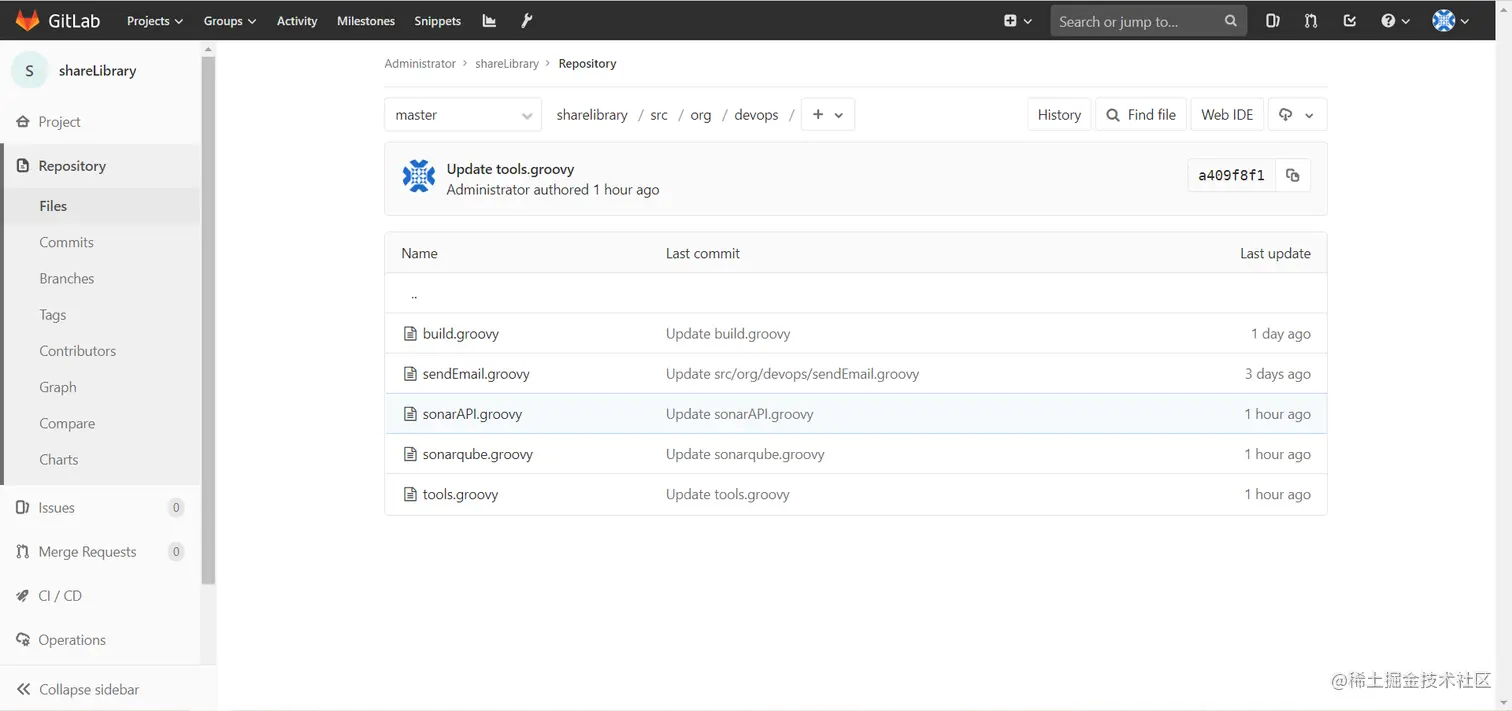Open last commit Update build.groovy

pyautogui.click(x=728, y=334)
